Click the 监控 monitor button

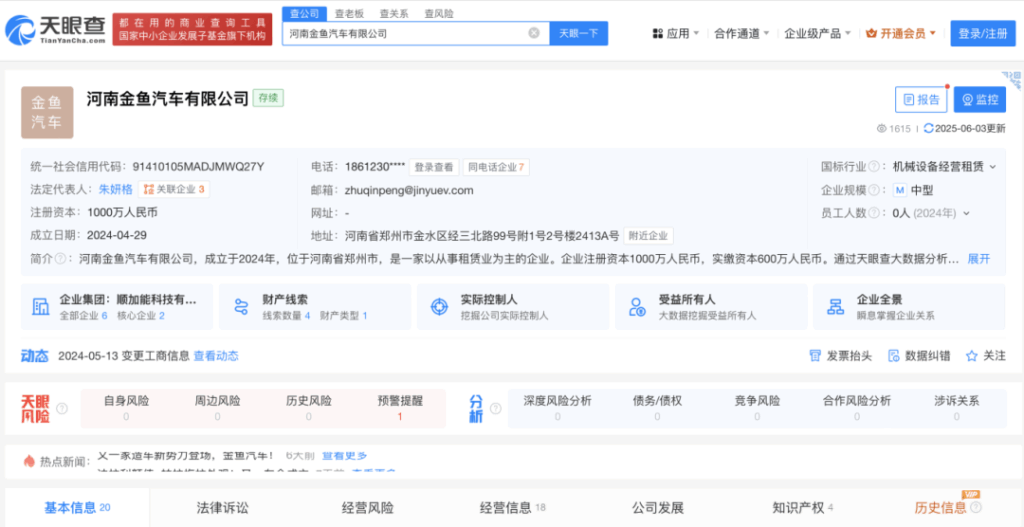point(978,100)
